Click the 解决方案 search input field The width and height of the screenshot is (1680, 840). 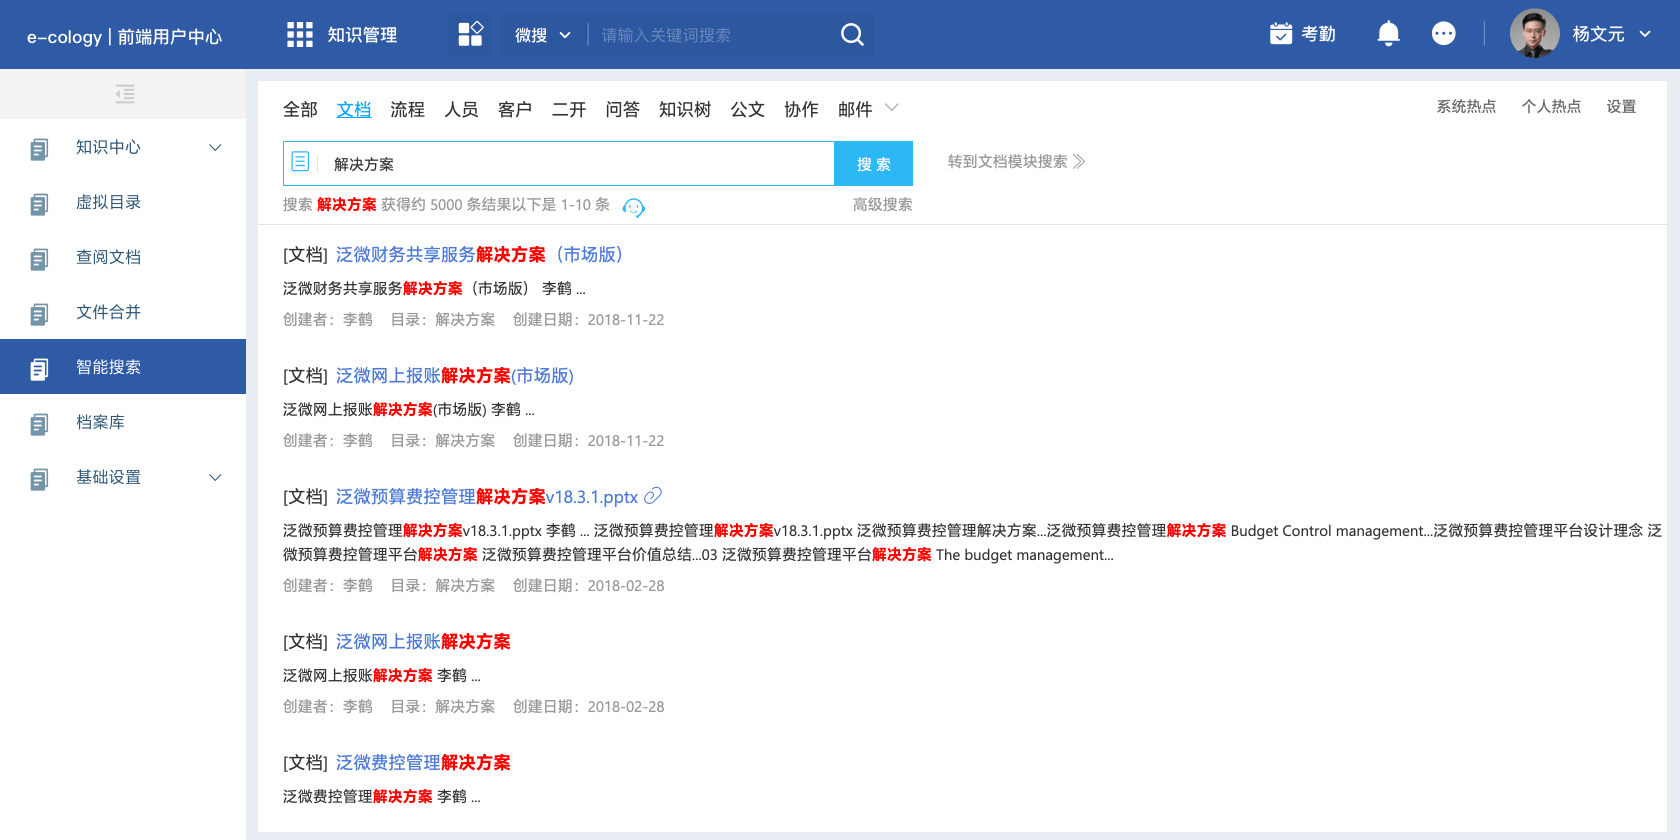(x=574, y=164)
